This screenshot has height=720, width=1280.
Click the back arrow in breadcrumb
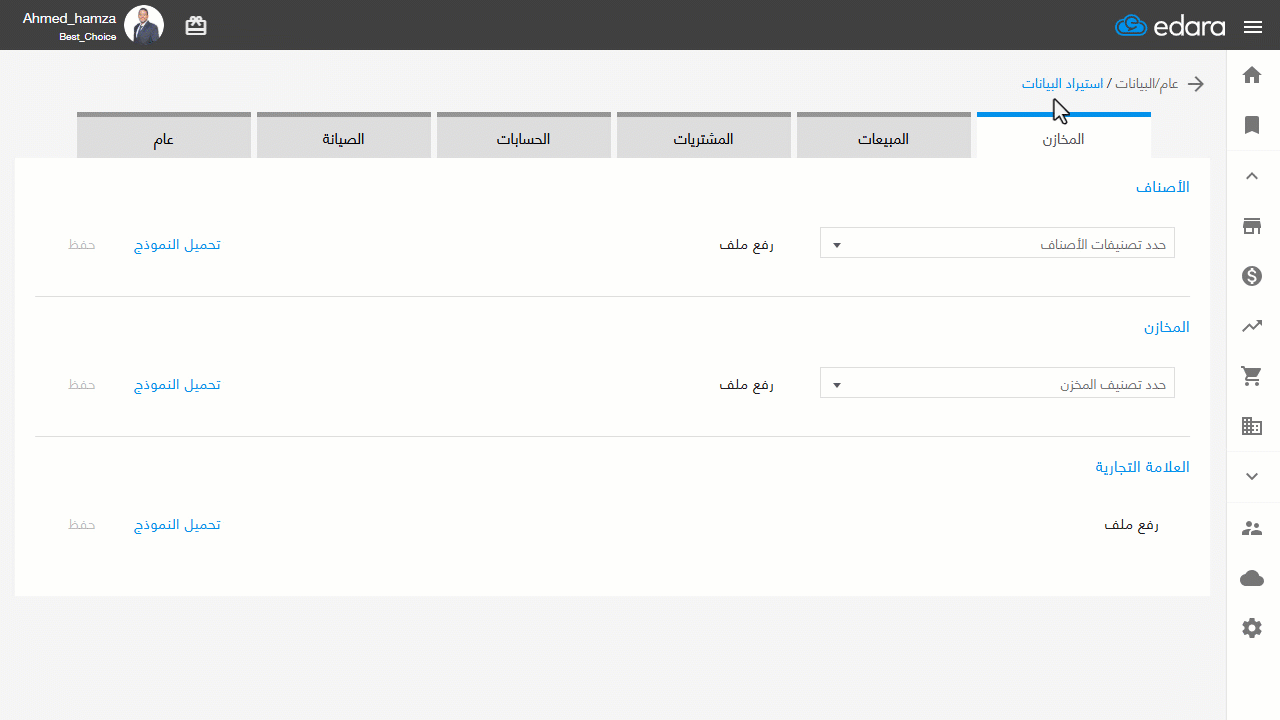point(1196,84)
